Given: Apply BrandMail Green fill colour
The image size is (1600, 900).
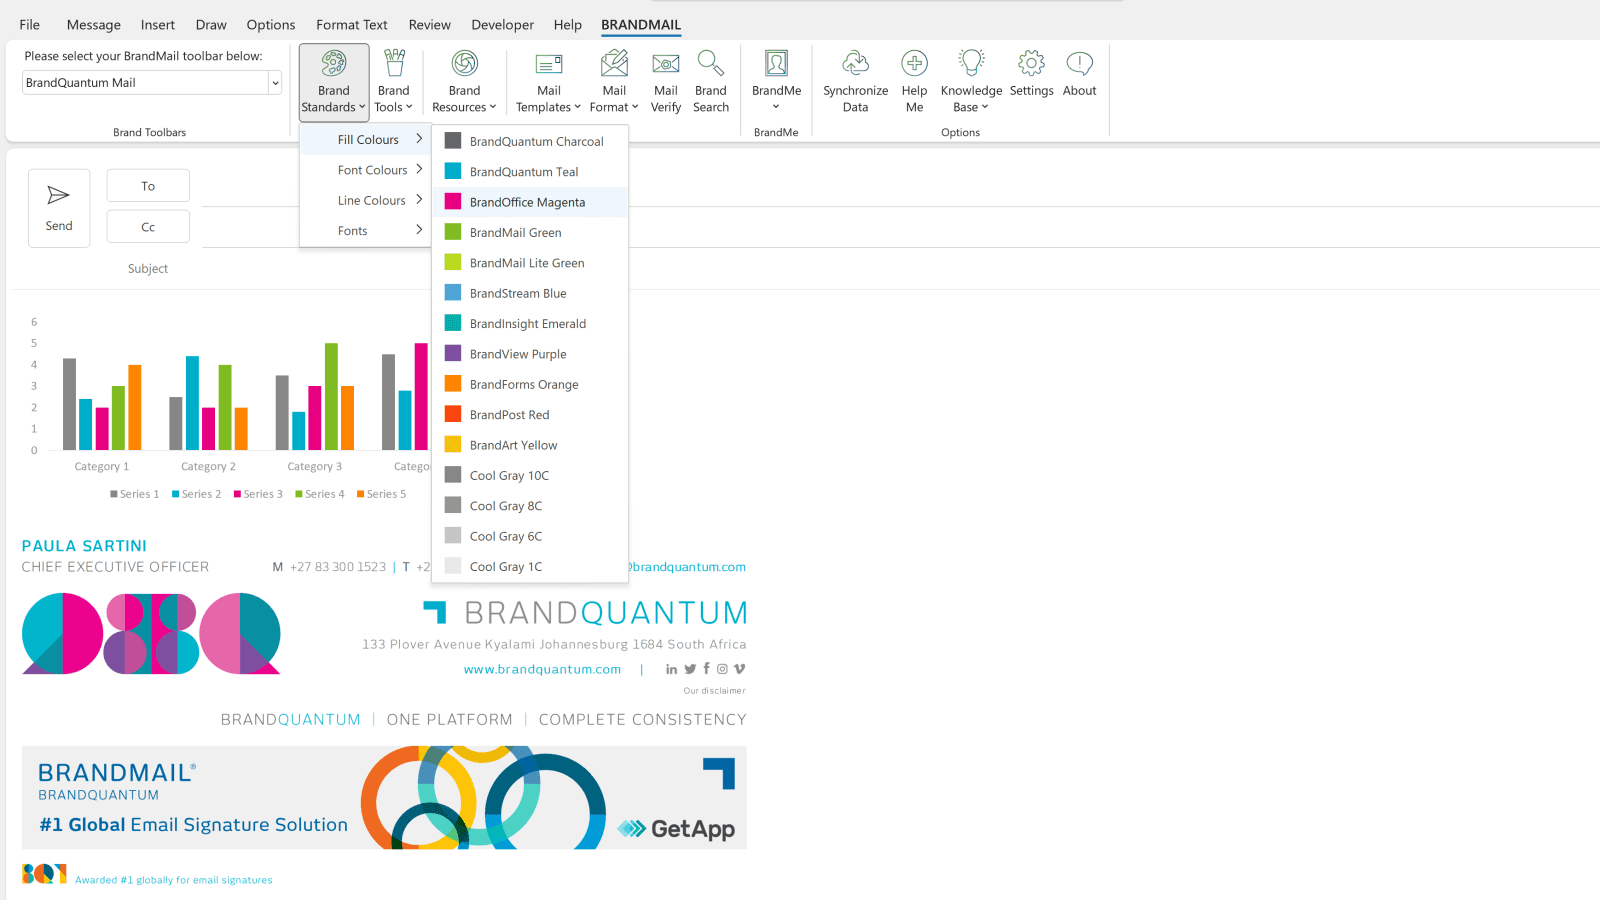Looking at the screenshot, I should [x=530, y=233].
